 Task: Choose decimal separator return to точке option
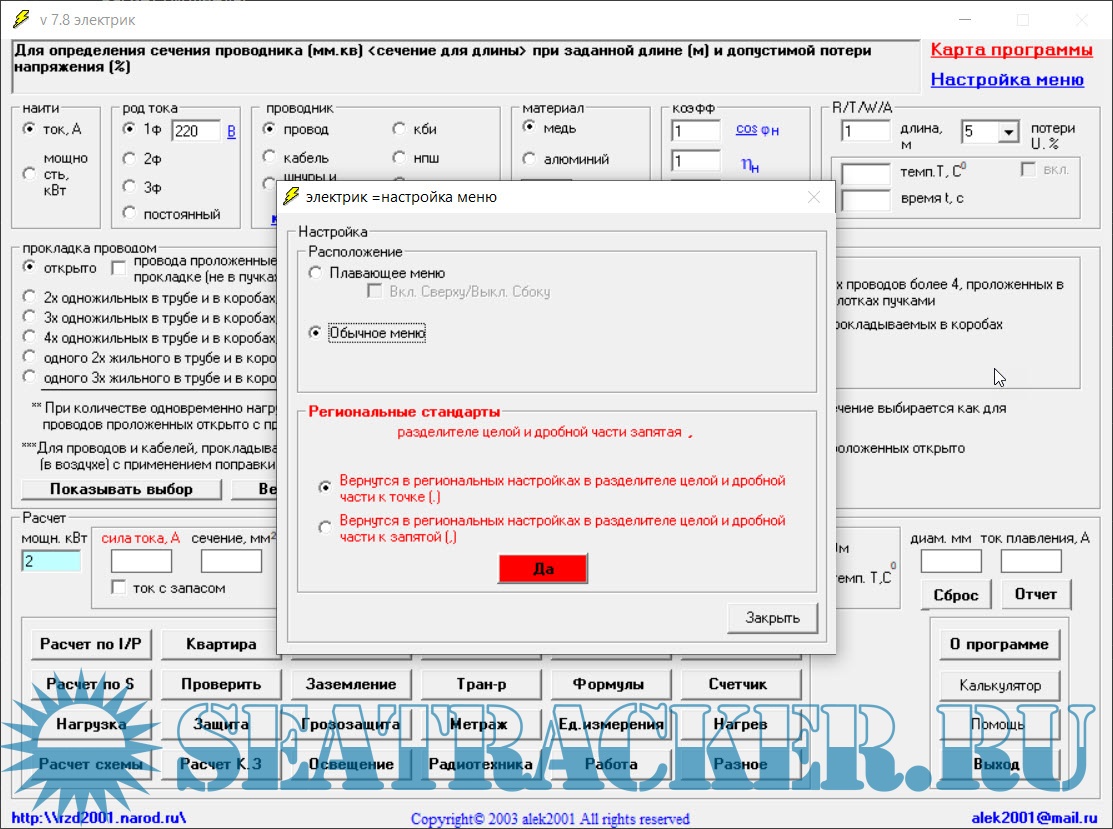point(324,487)
